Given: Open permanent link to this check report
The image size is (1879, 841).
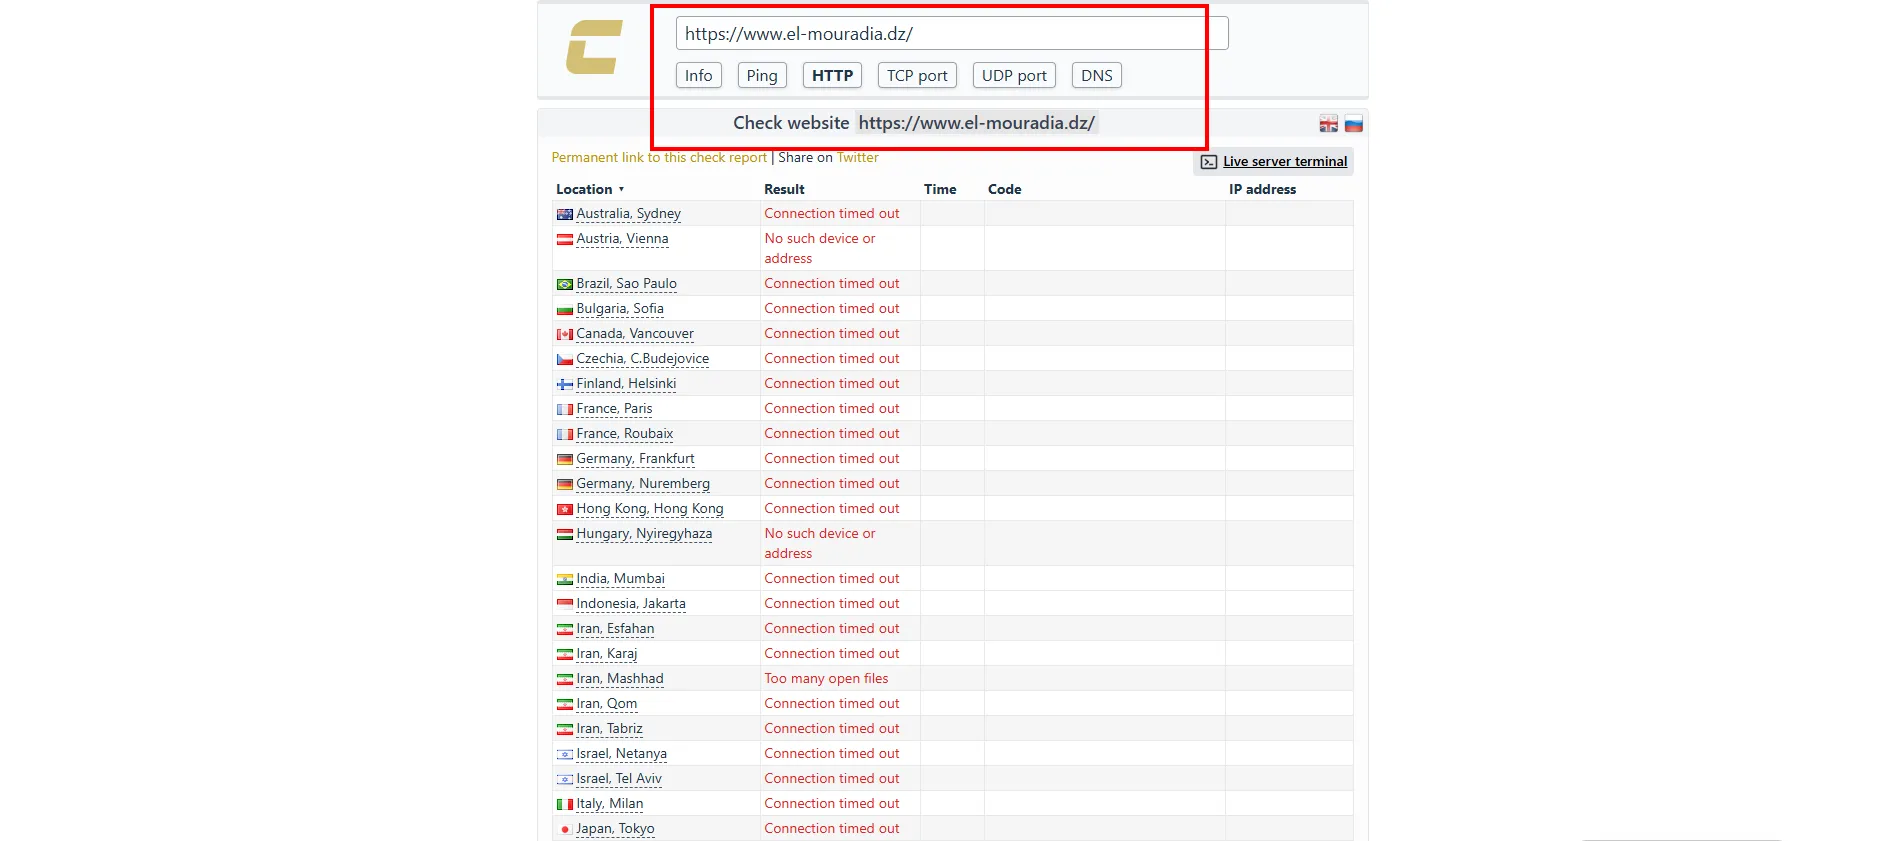Looking at the screenshot, I should click(x=659, y=157).
